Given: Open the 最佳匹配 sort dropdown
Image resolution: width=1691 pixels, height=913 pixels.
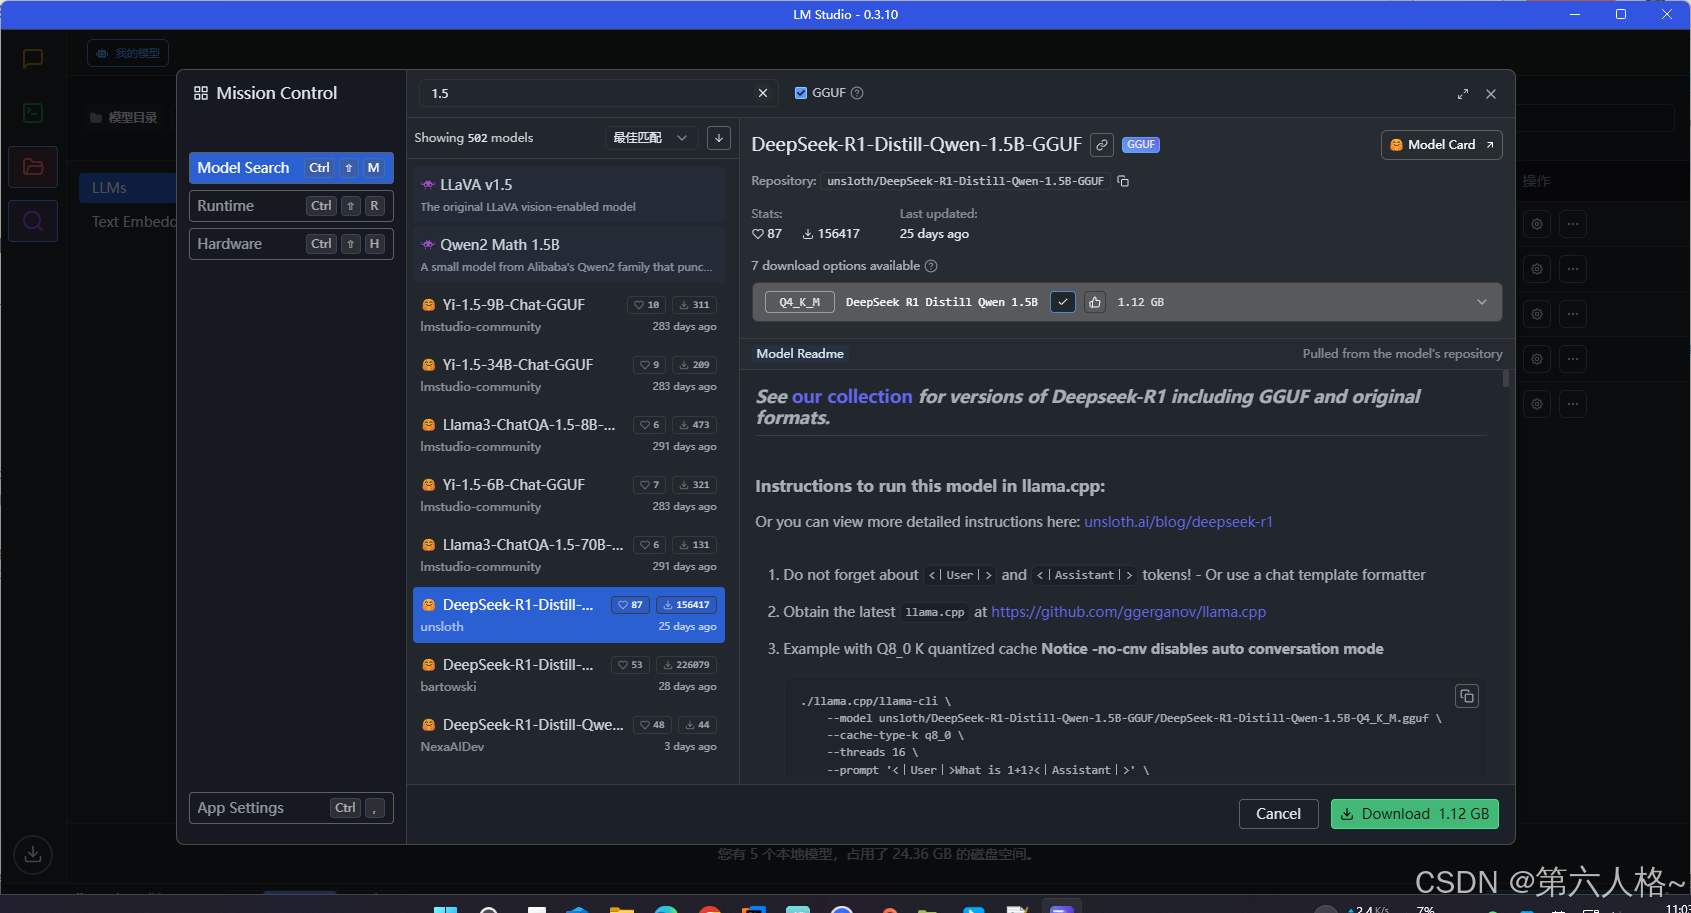Looking at the screenshot, I should [651, 138].
